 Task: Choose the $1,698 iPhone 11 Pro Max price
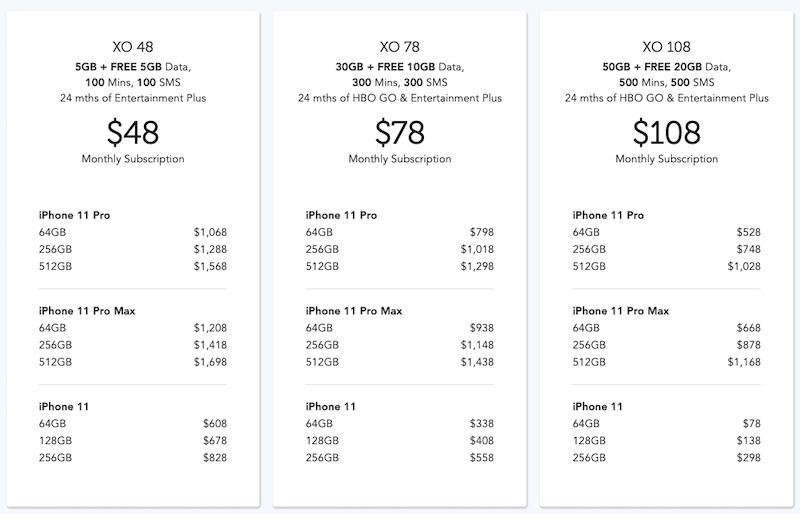pos(210,362)
